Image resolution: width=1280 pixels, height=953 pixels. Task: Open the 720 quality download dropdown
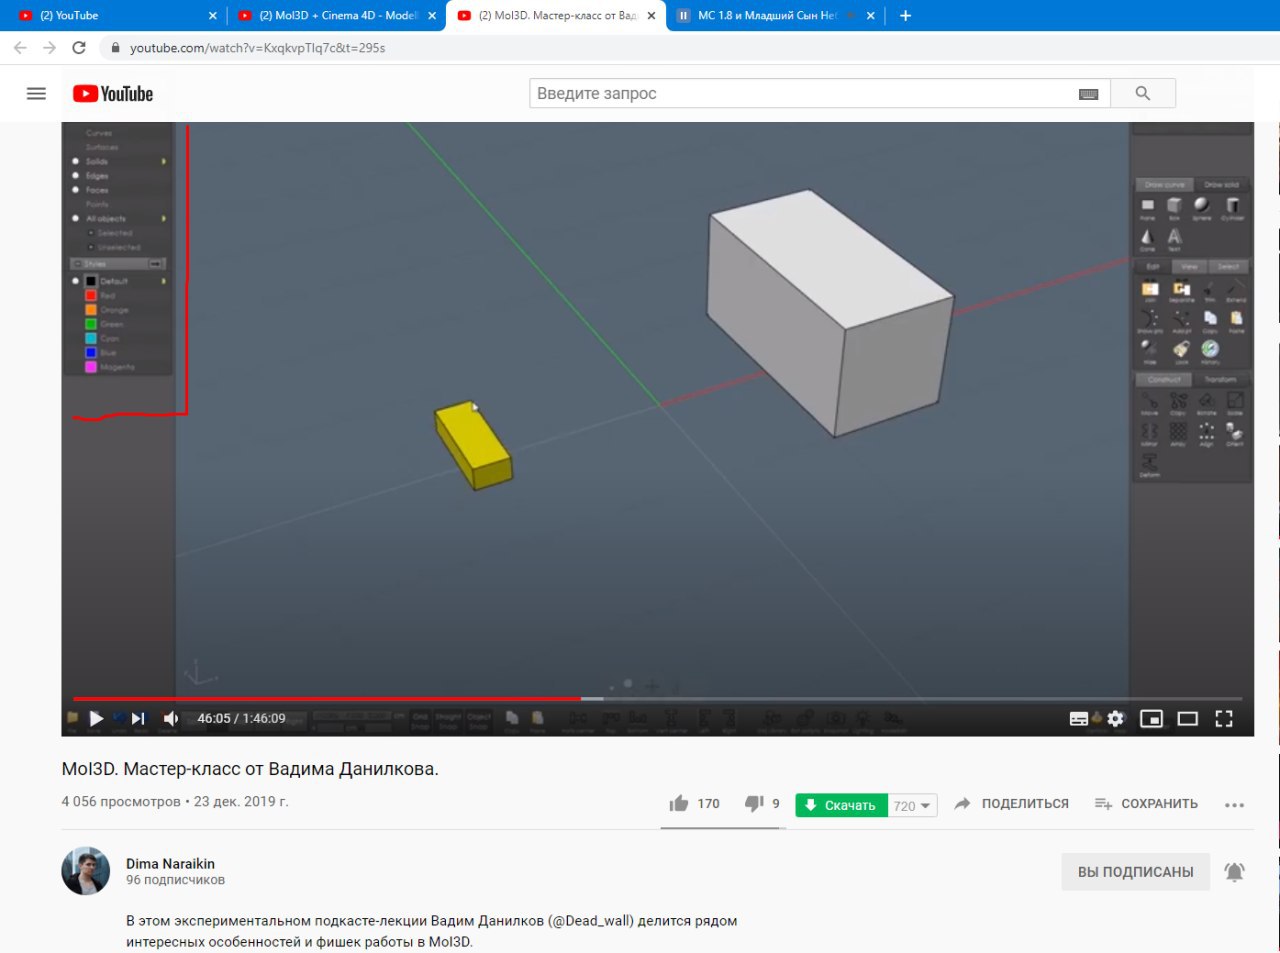tap(913, 805)
